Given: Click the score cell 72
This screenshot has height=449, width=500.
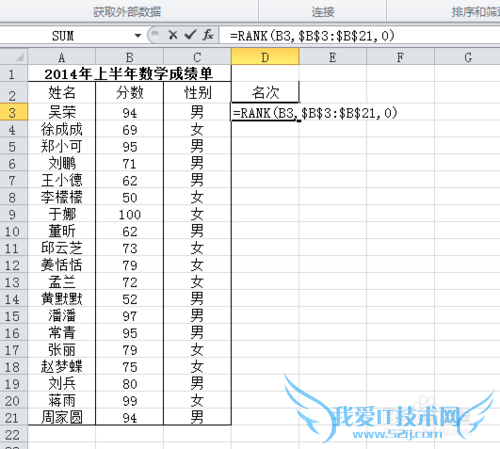Looking at the screenshot, I should [130, 282].
